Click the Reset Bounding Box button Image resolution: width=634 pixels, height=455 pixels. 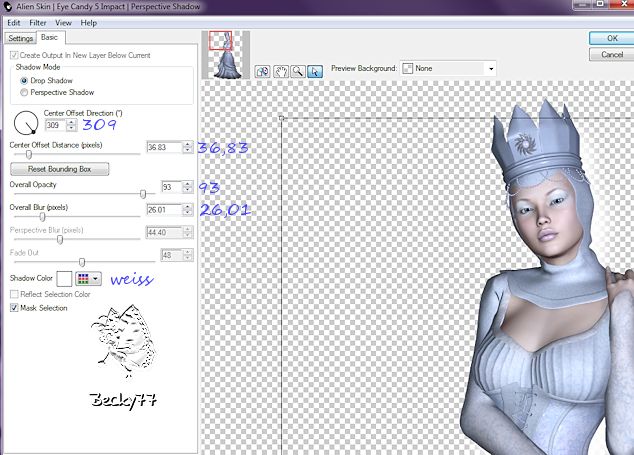click(59, 169)
